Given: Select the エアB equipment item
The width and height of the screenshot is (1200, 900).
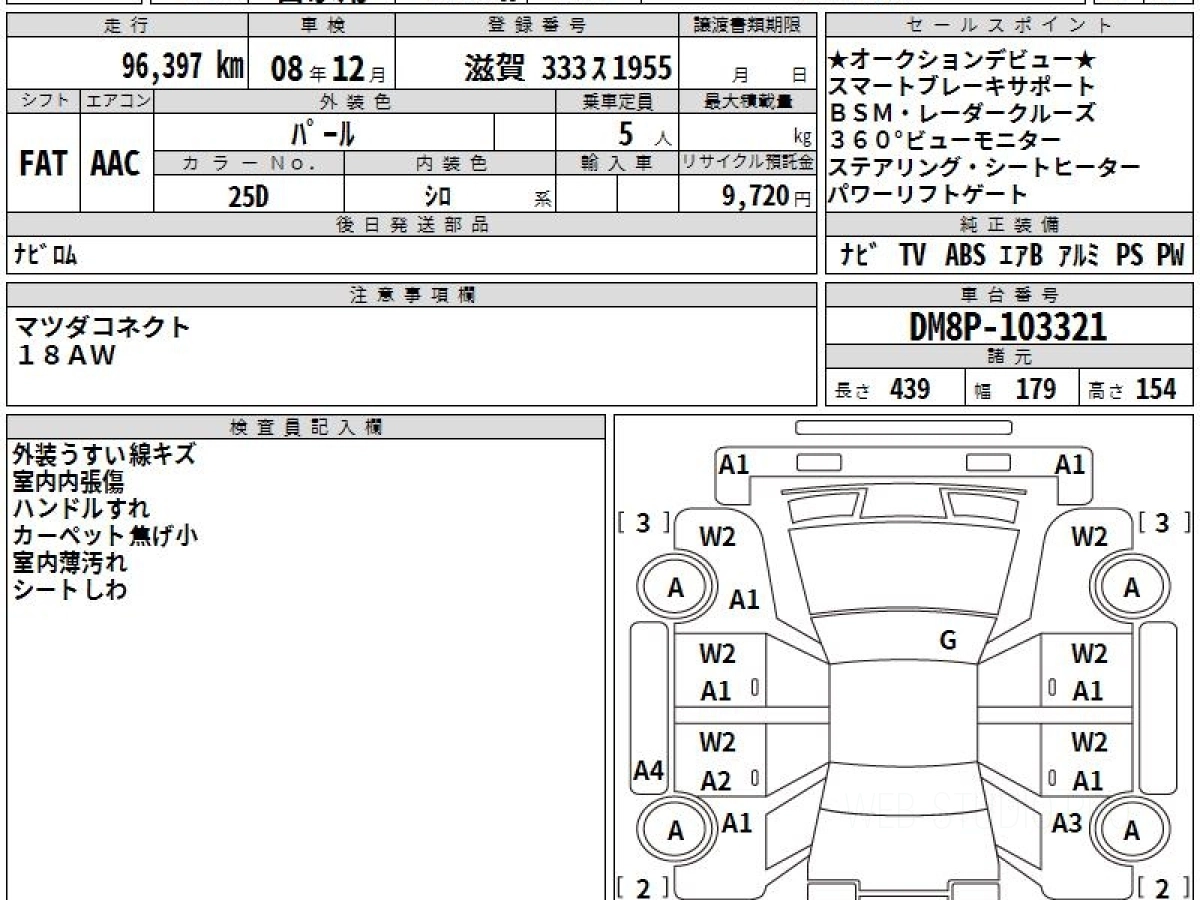Looking at the screenshot, I should click(1021, 255).
